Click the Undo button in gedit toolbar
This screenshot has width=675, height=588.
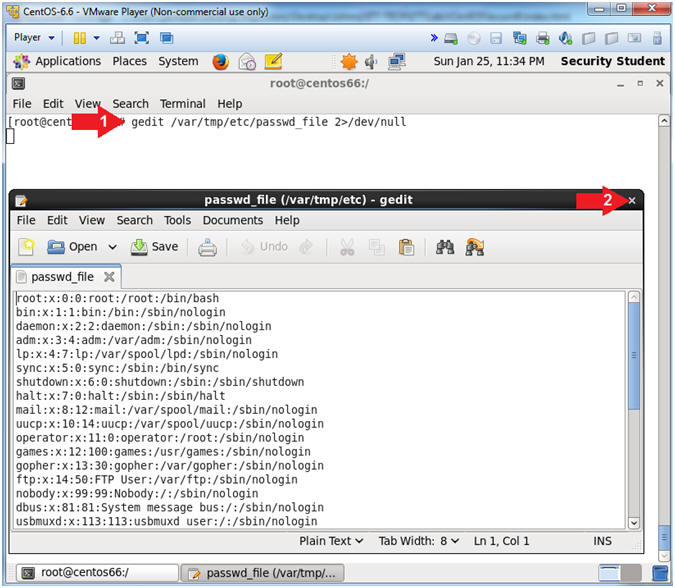264,247
